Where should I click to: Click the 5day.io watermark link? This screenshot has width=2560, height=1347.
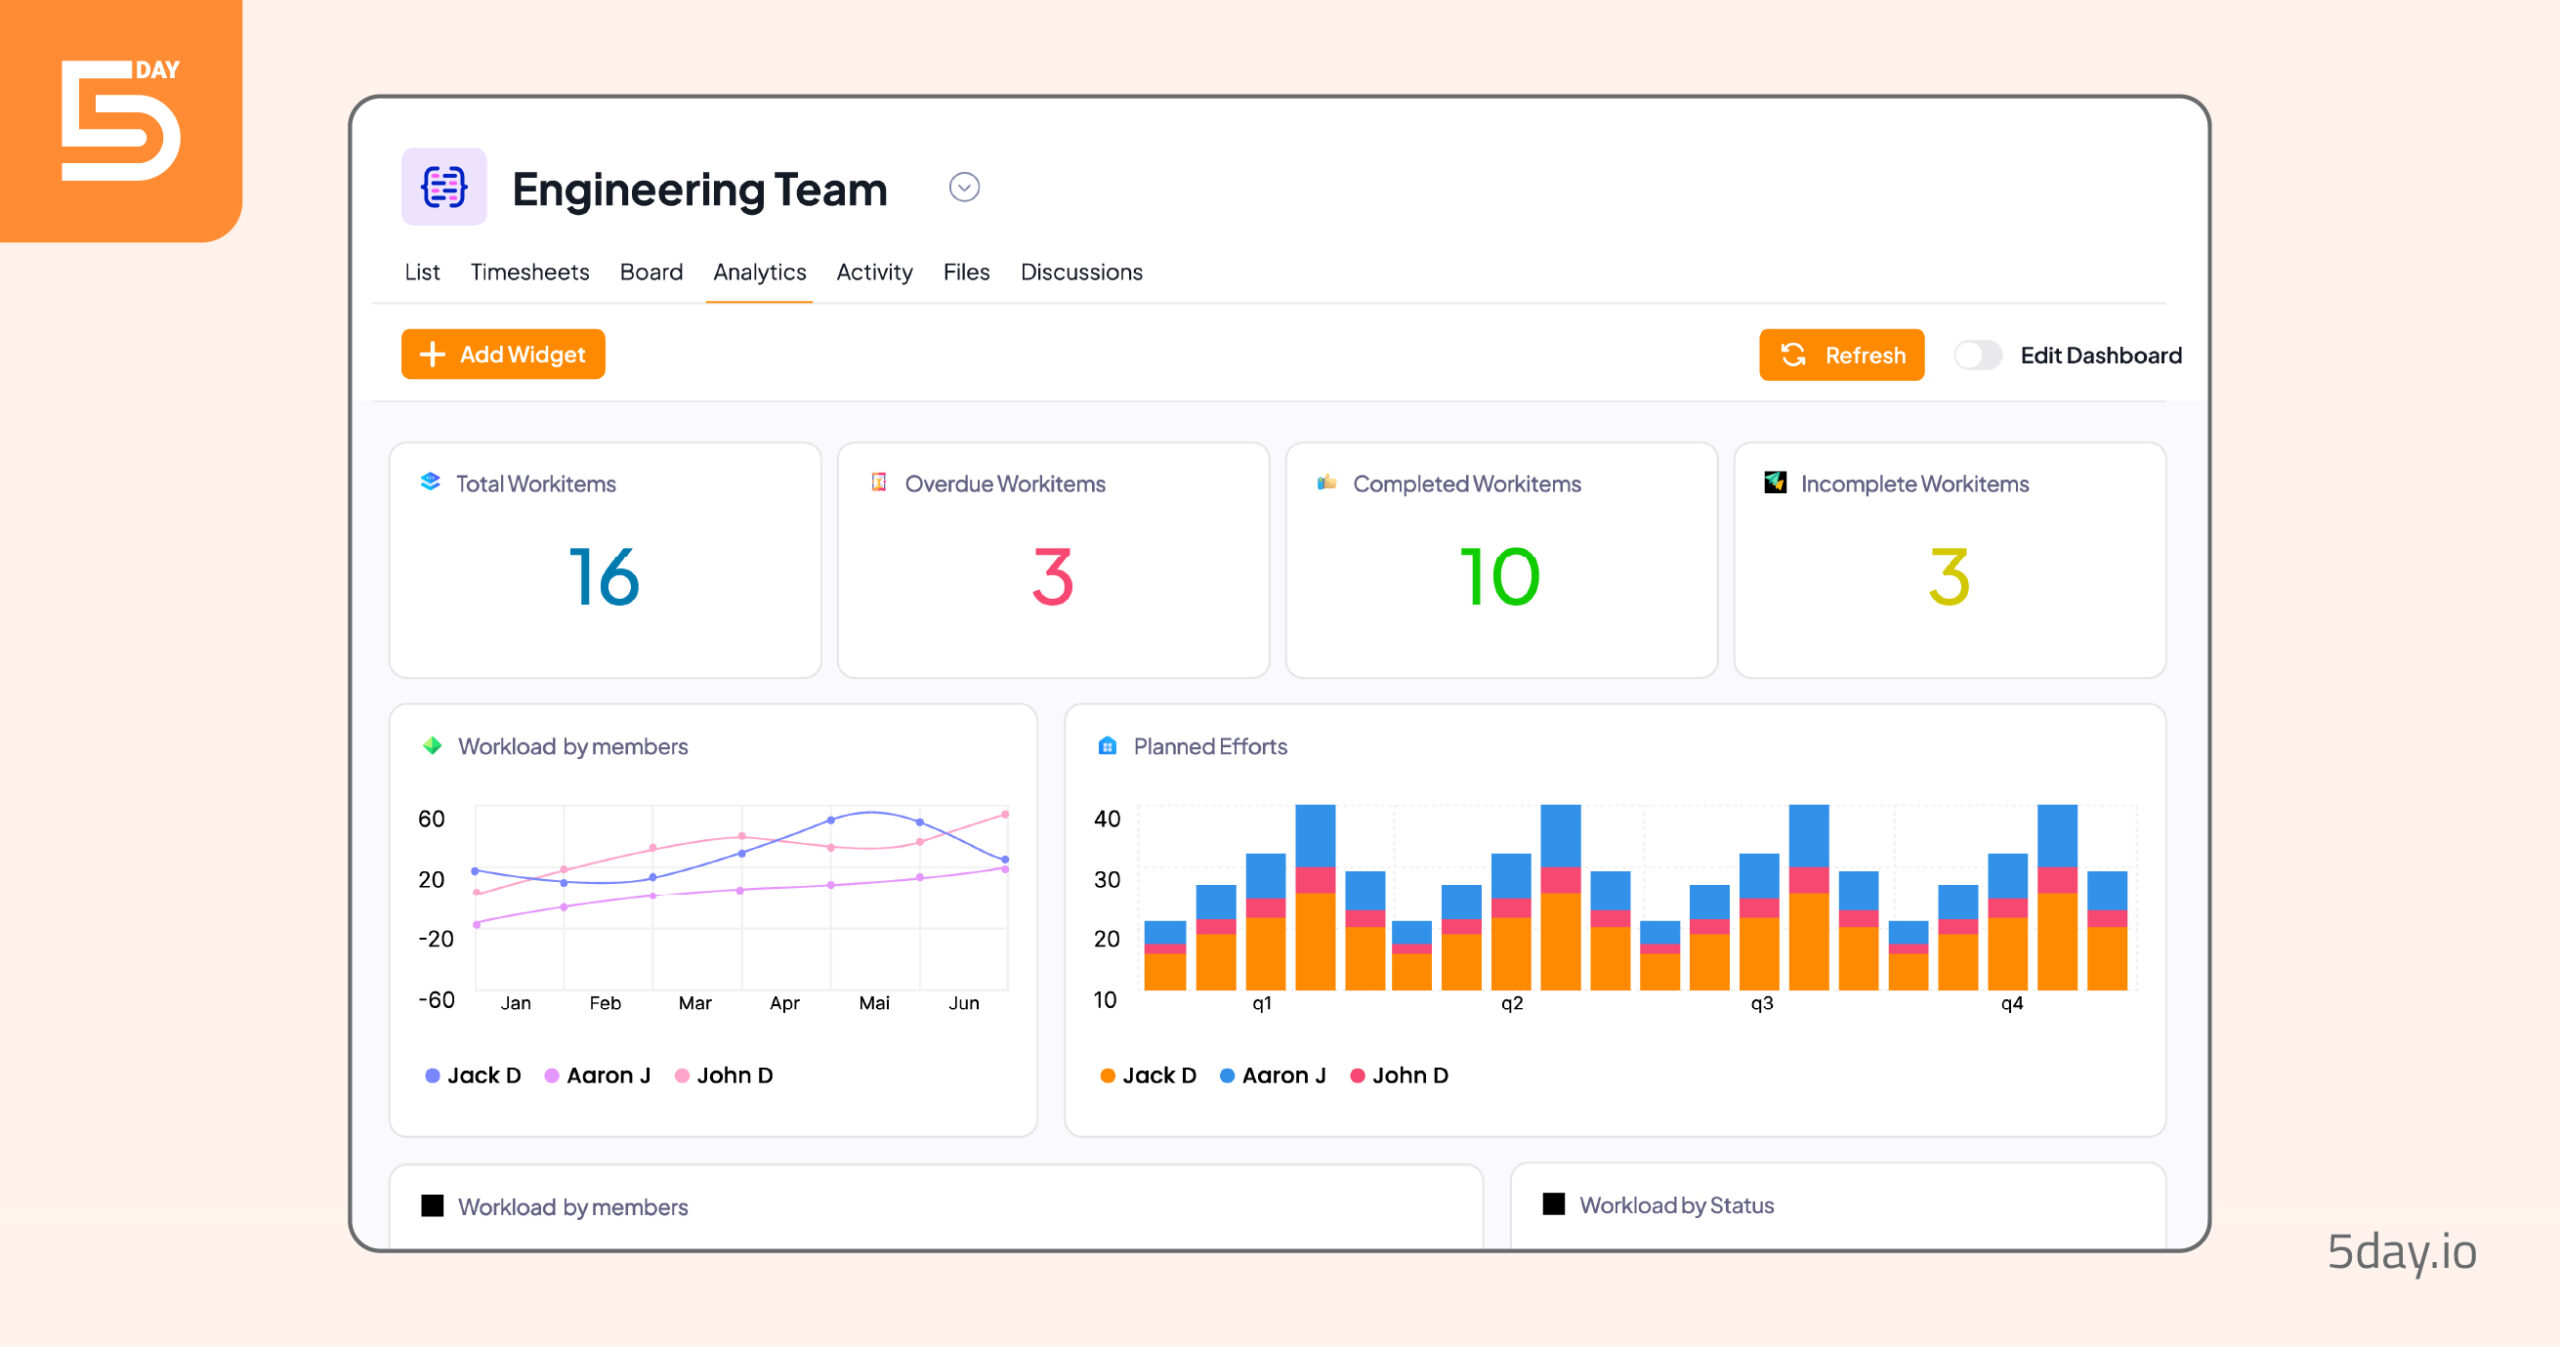(x=2402, y=1252)
